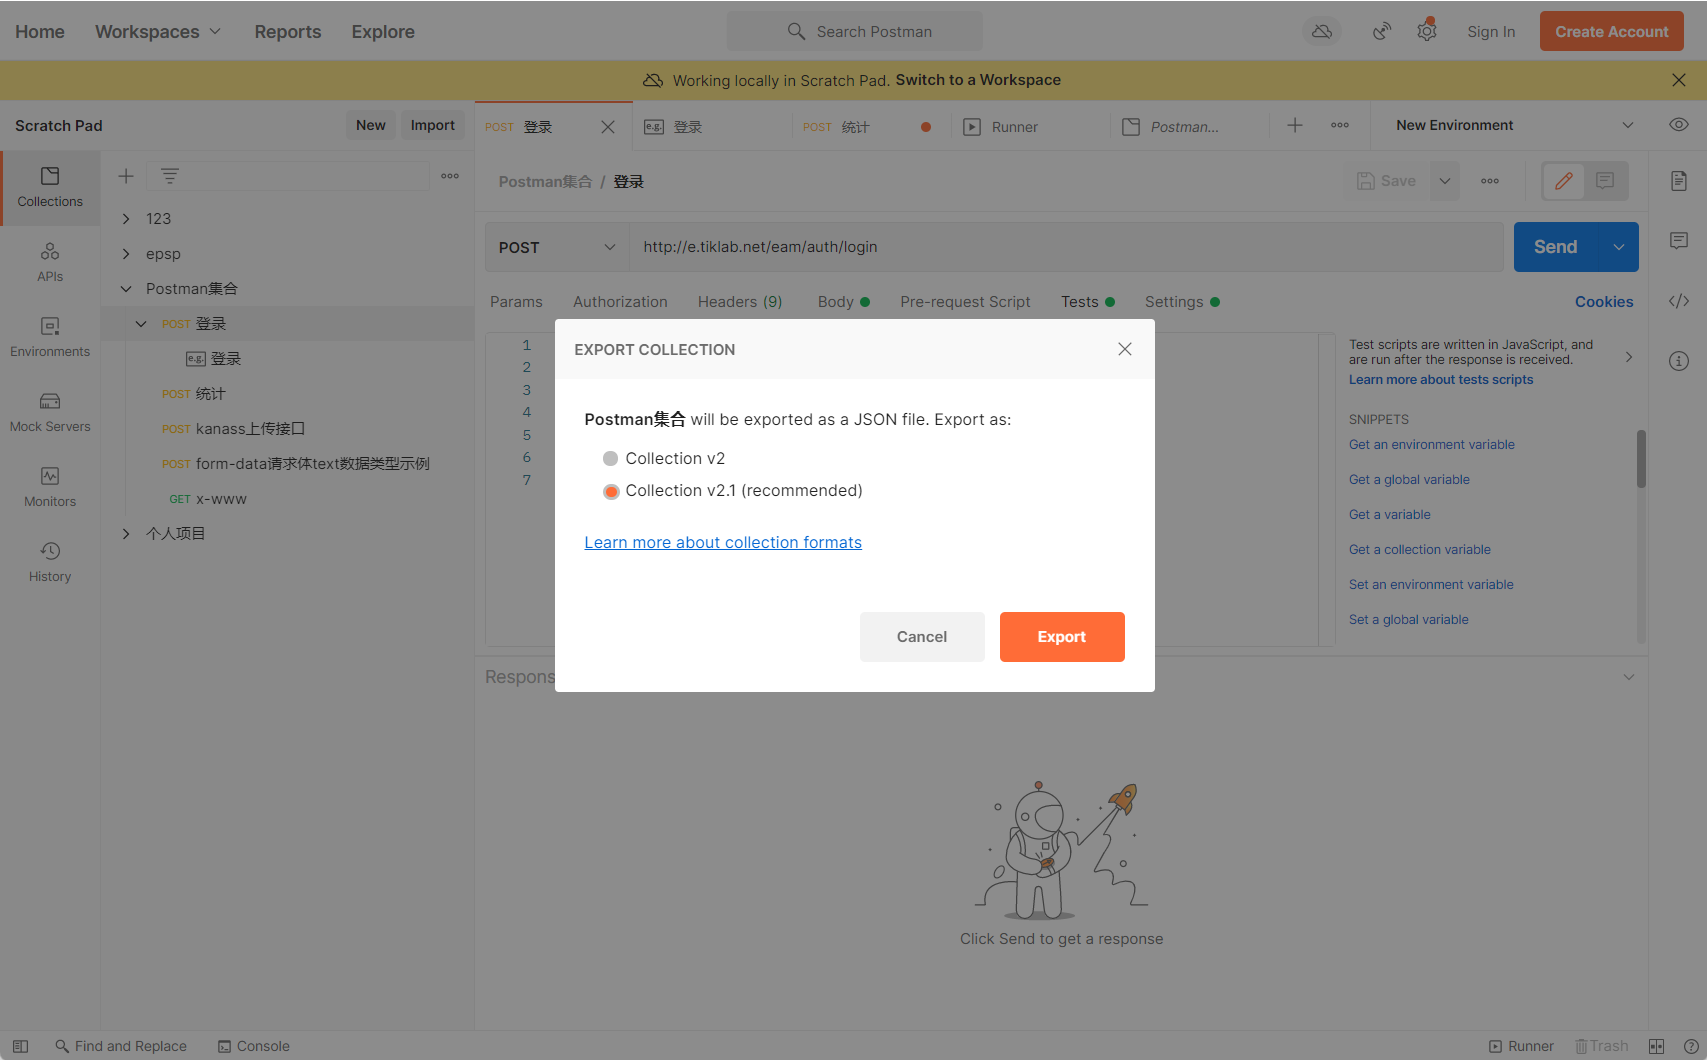This screenshot has width=1707, height=1060.
Task: Open request more actions ellipsis near Save
Action: [x=1490, y=181]
